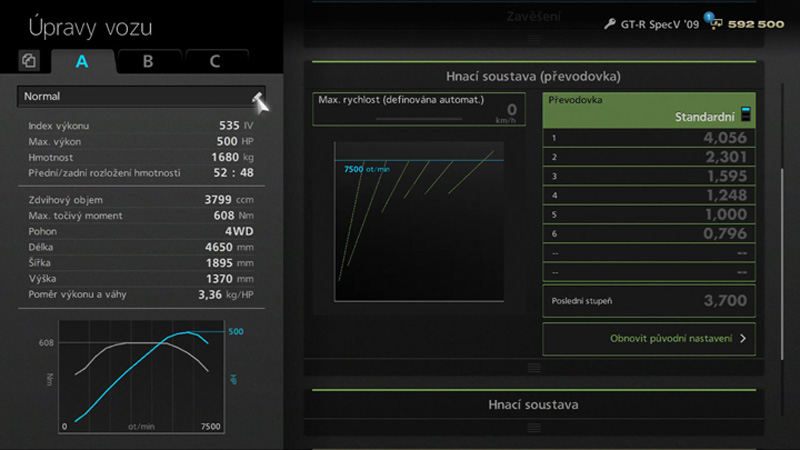Open the Převodovka Standardní selector
Screen dimensions: 800x450
648,109
